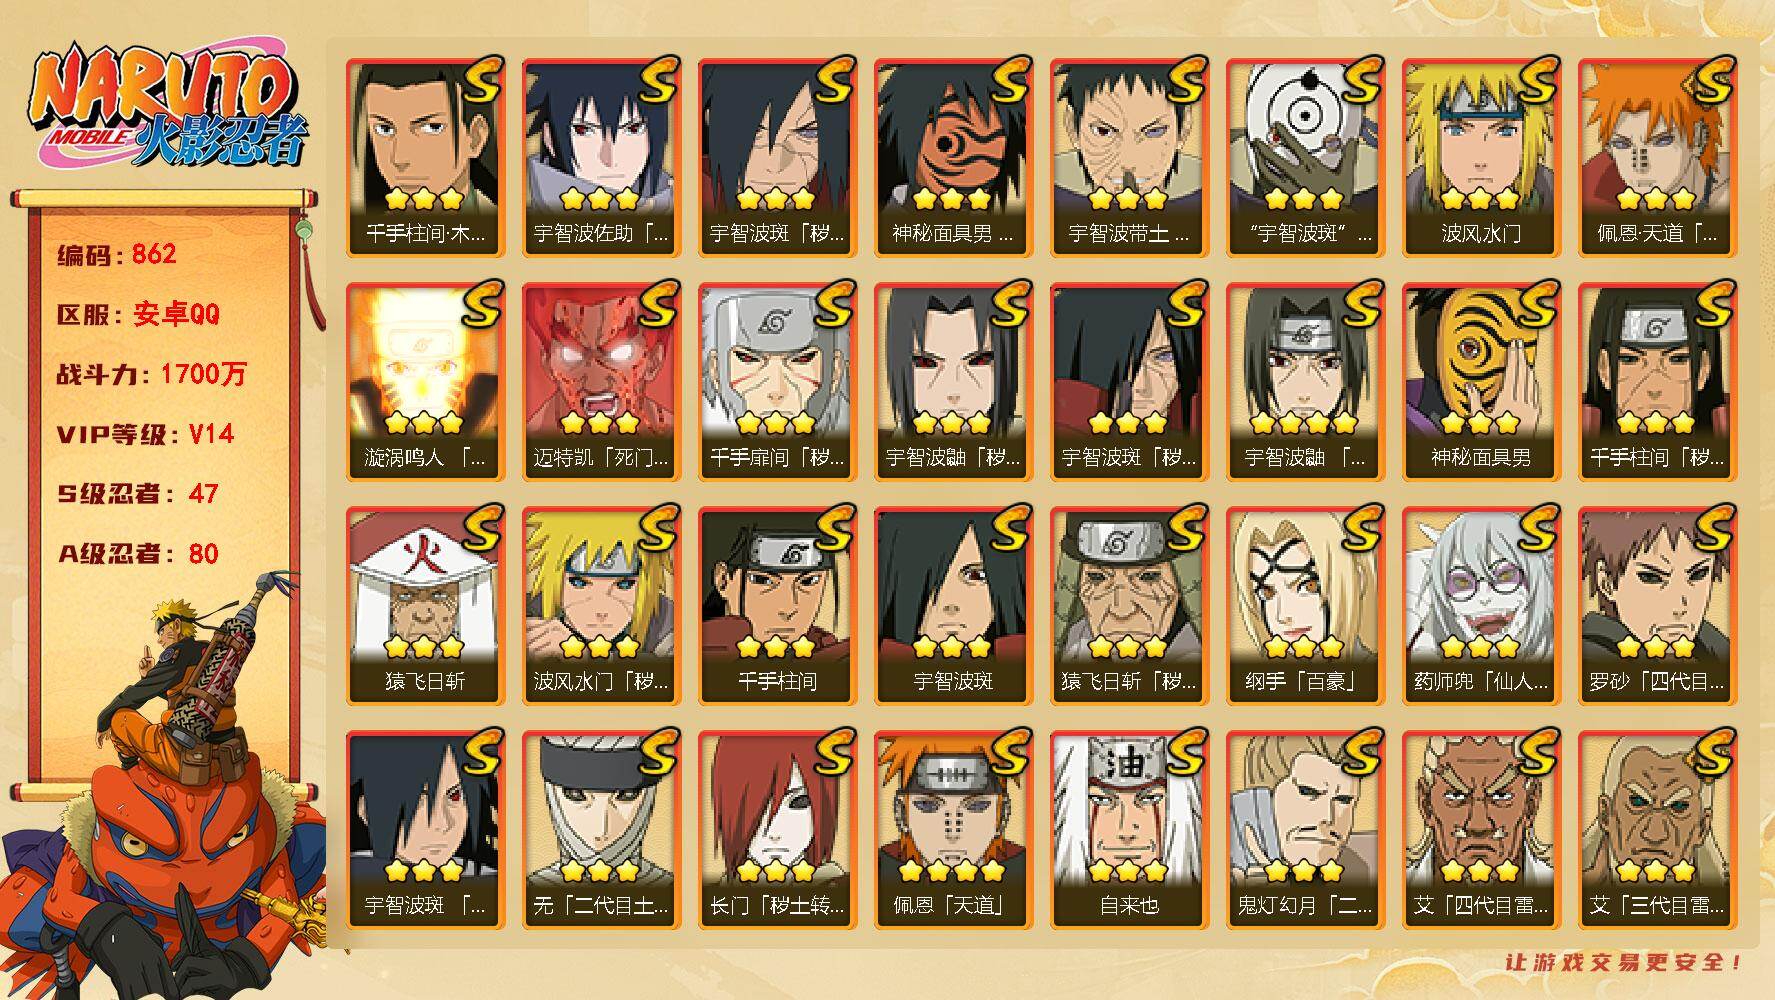Viewport: 1775px width, 1000px height.
Task: Click the Naruto Mobile 火影忍者 logo
Action: [x=168, y=106]
